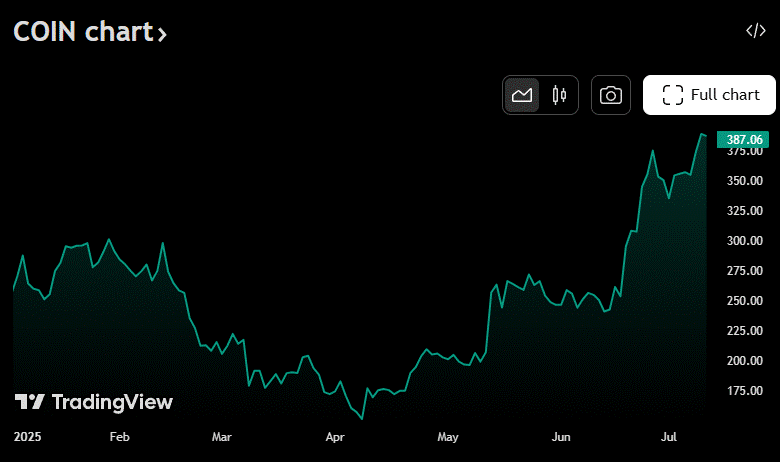Click the 350.00 price axis label
Image resolution: width=780 pixels, height=462 pixels.
(745, 181)
